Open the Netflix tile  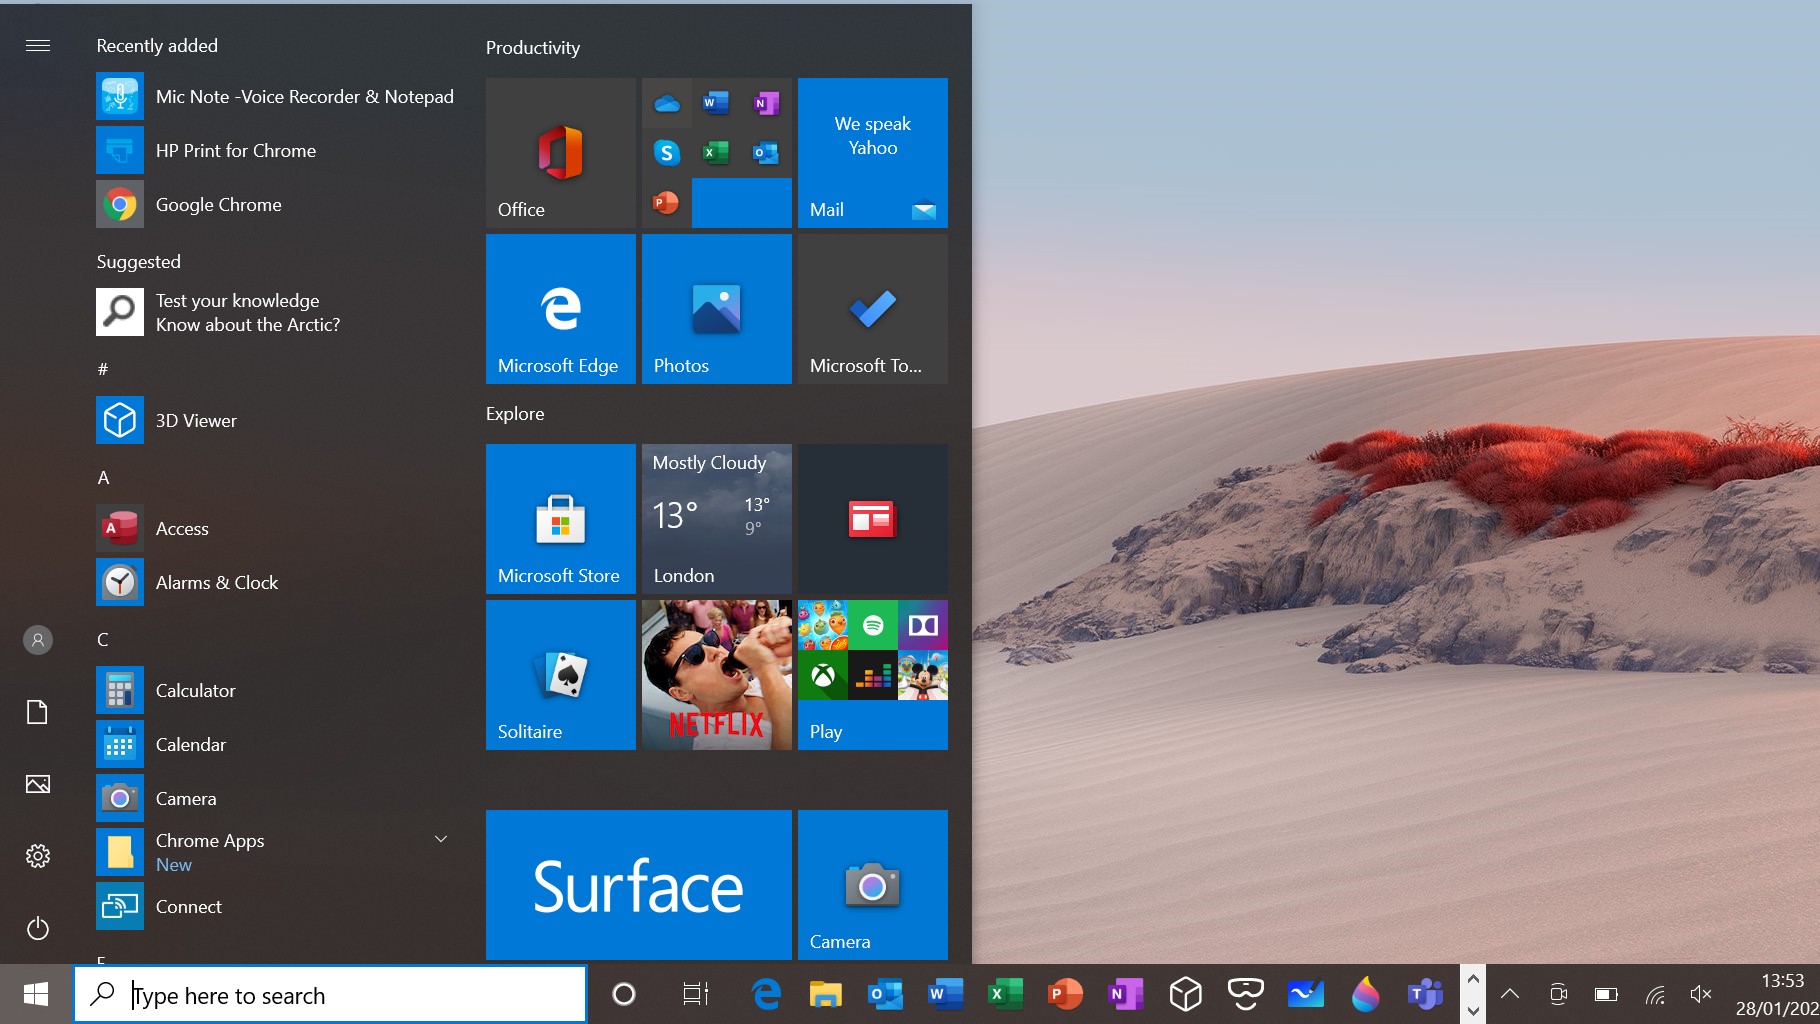coord(717,675)
